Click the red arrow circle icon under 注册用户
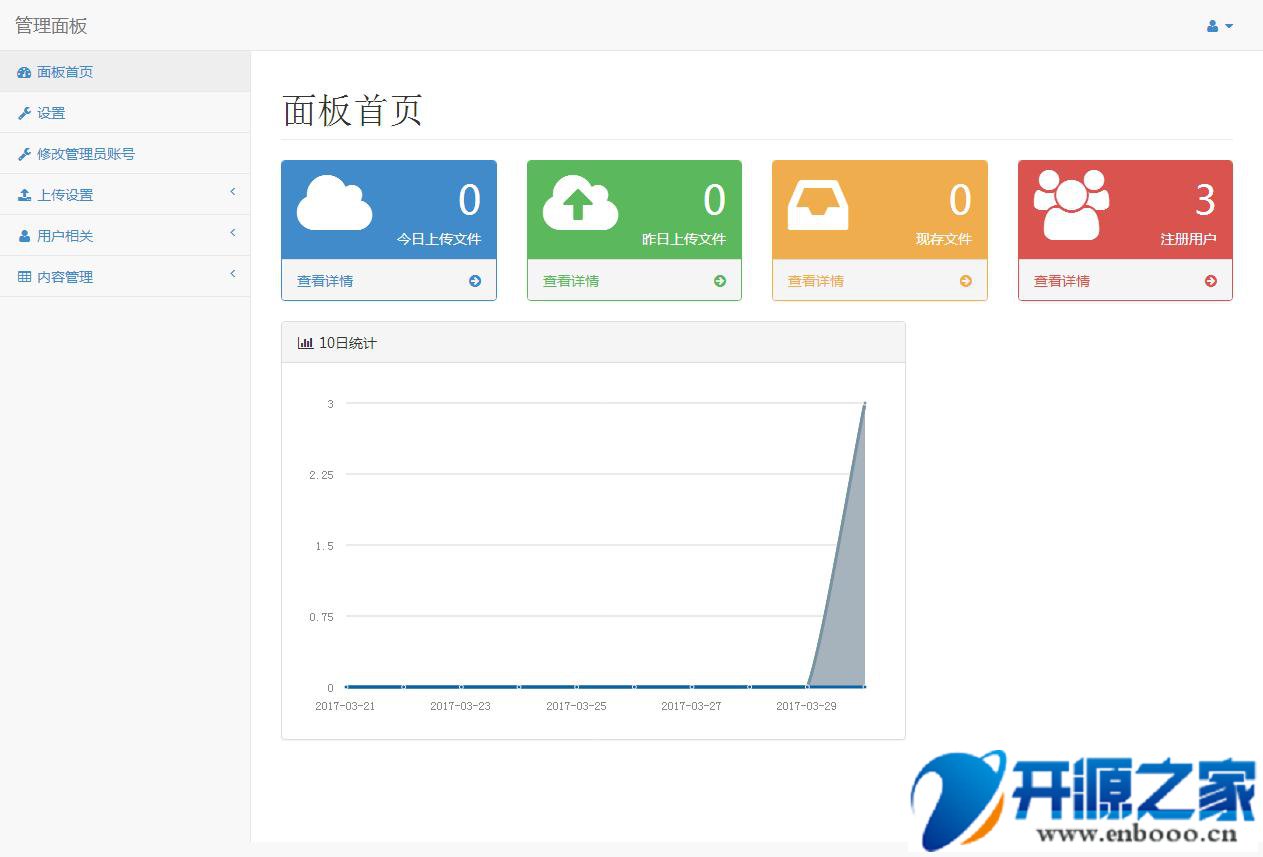The height and width of the screenshot is (857, 1263). 1211,281
